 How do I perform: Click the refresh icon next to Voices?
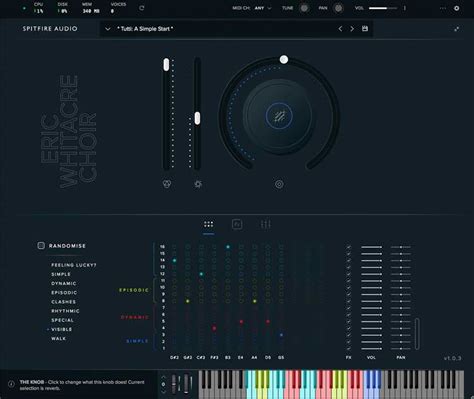click(x=142, y=8)
